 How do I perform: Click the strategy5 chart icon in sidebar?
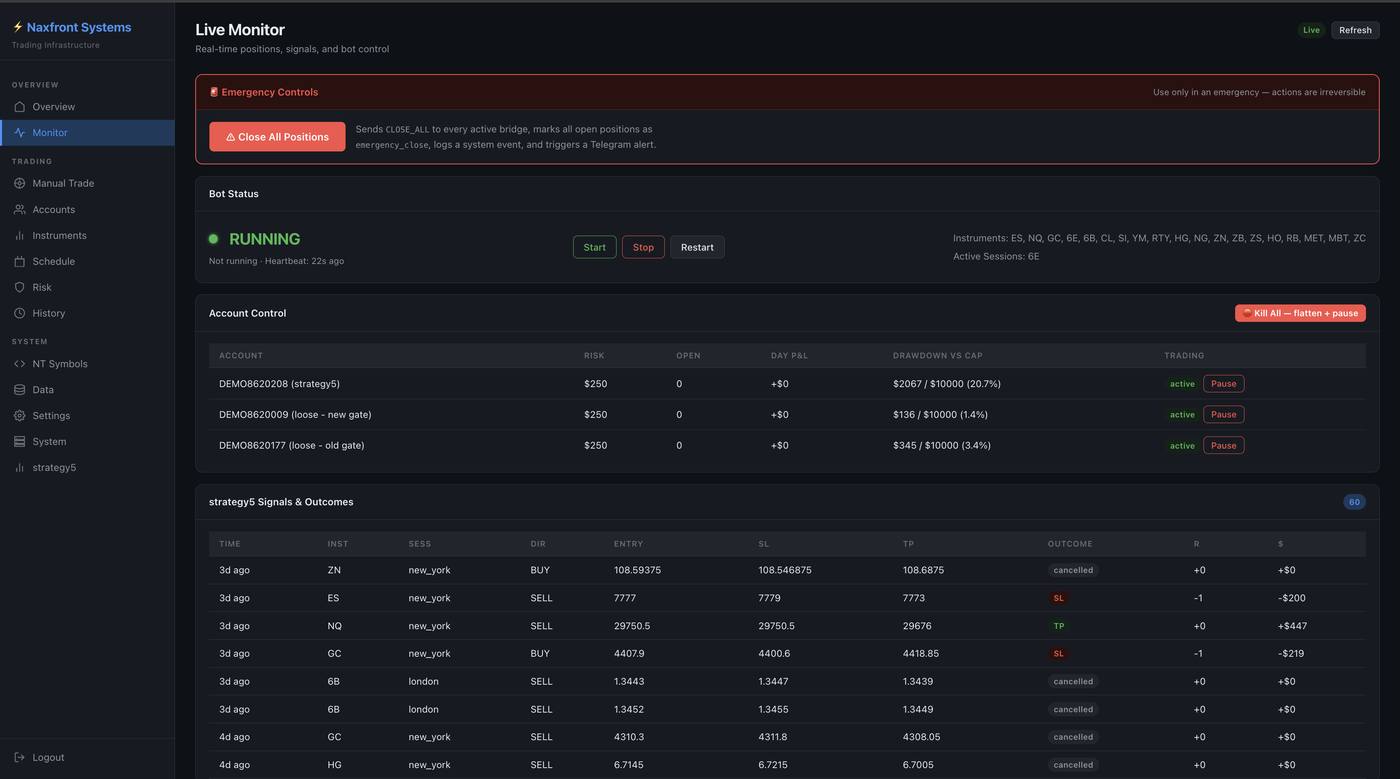19,468
